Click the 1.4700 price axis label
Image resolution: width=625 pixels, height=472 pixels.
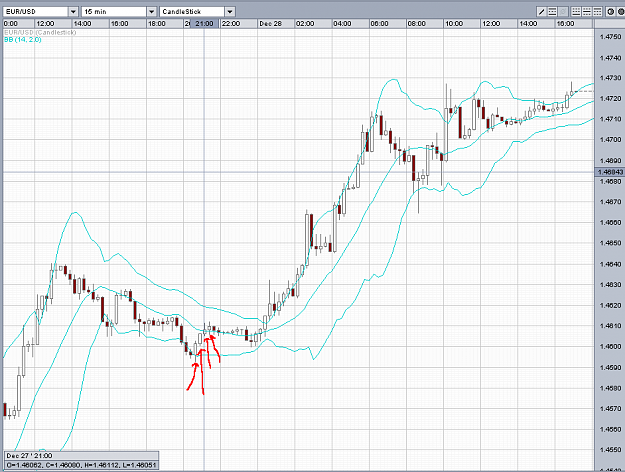[x=610, y=140]
